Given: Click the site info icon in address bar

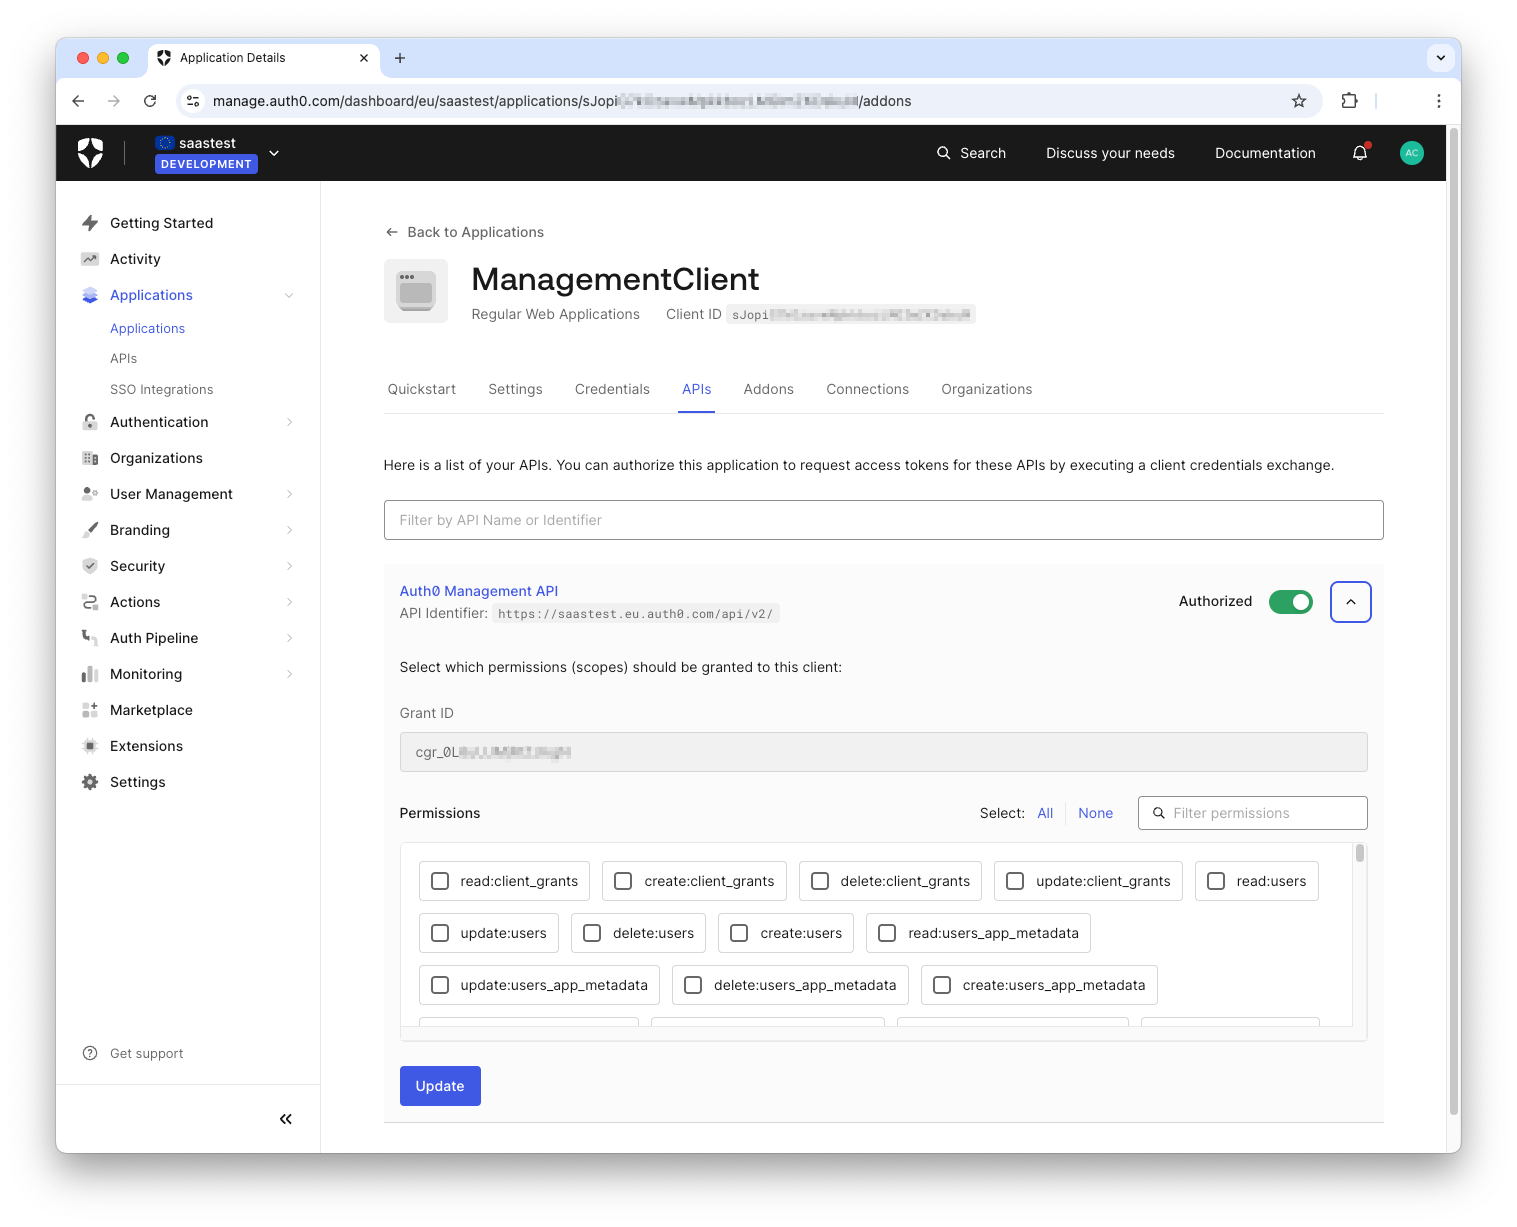Looking at the screenshot, I should tap(194, 101).
